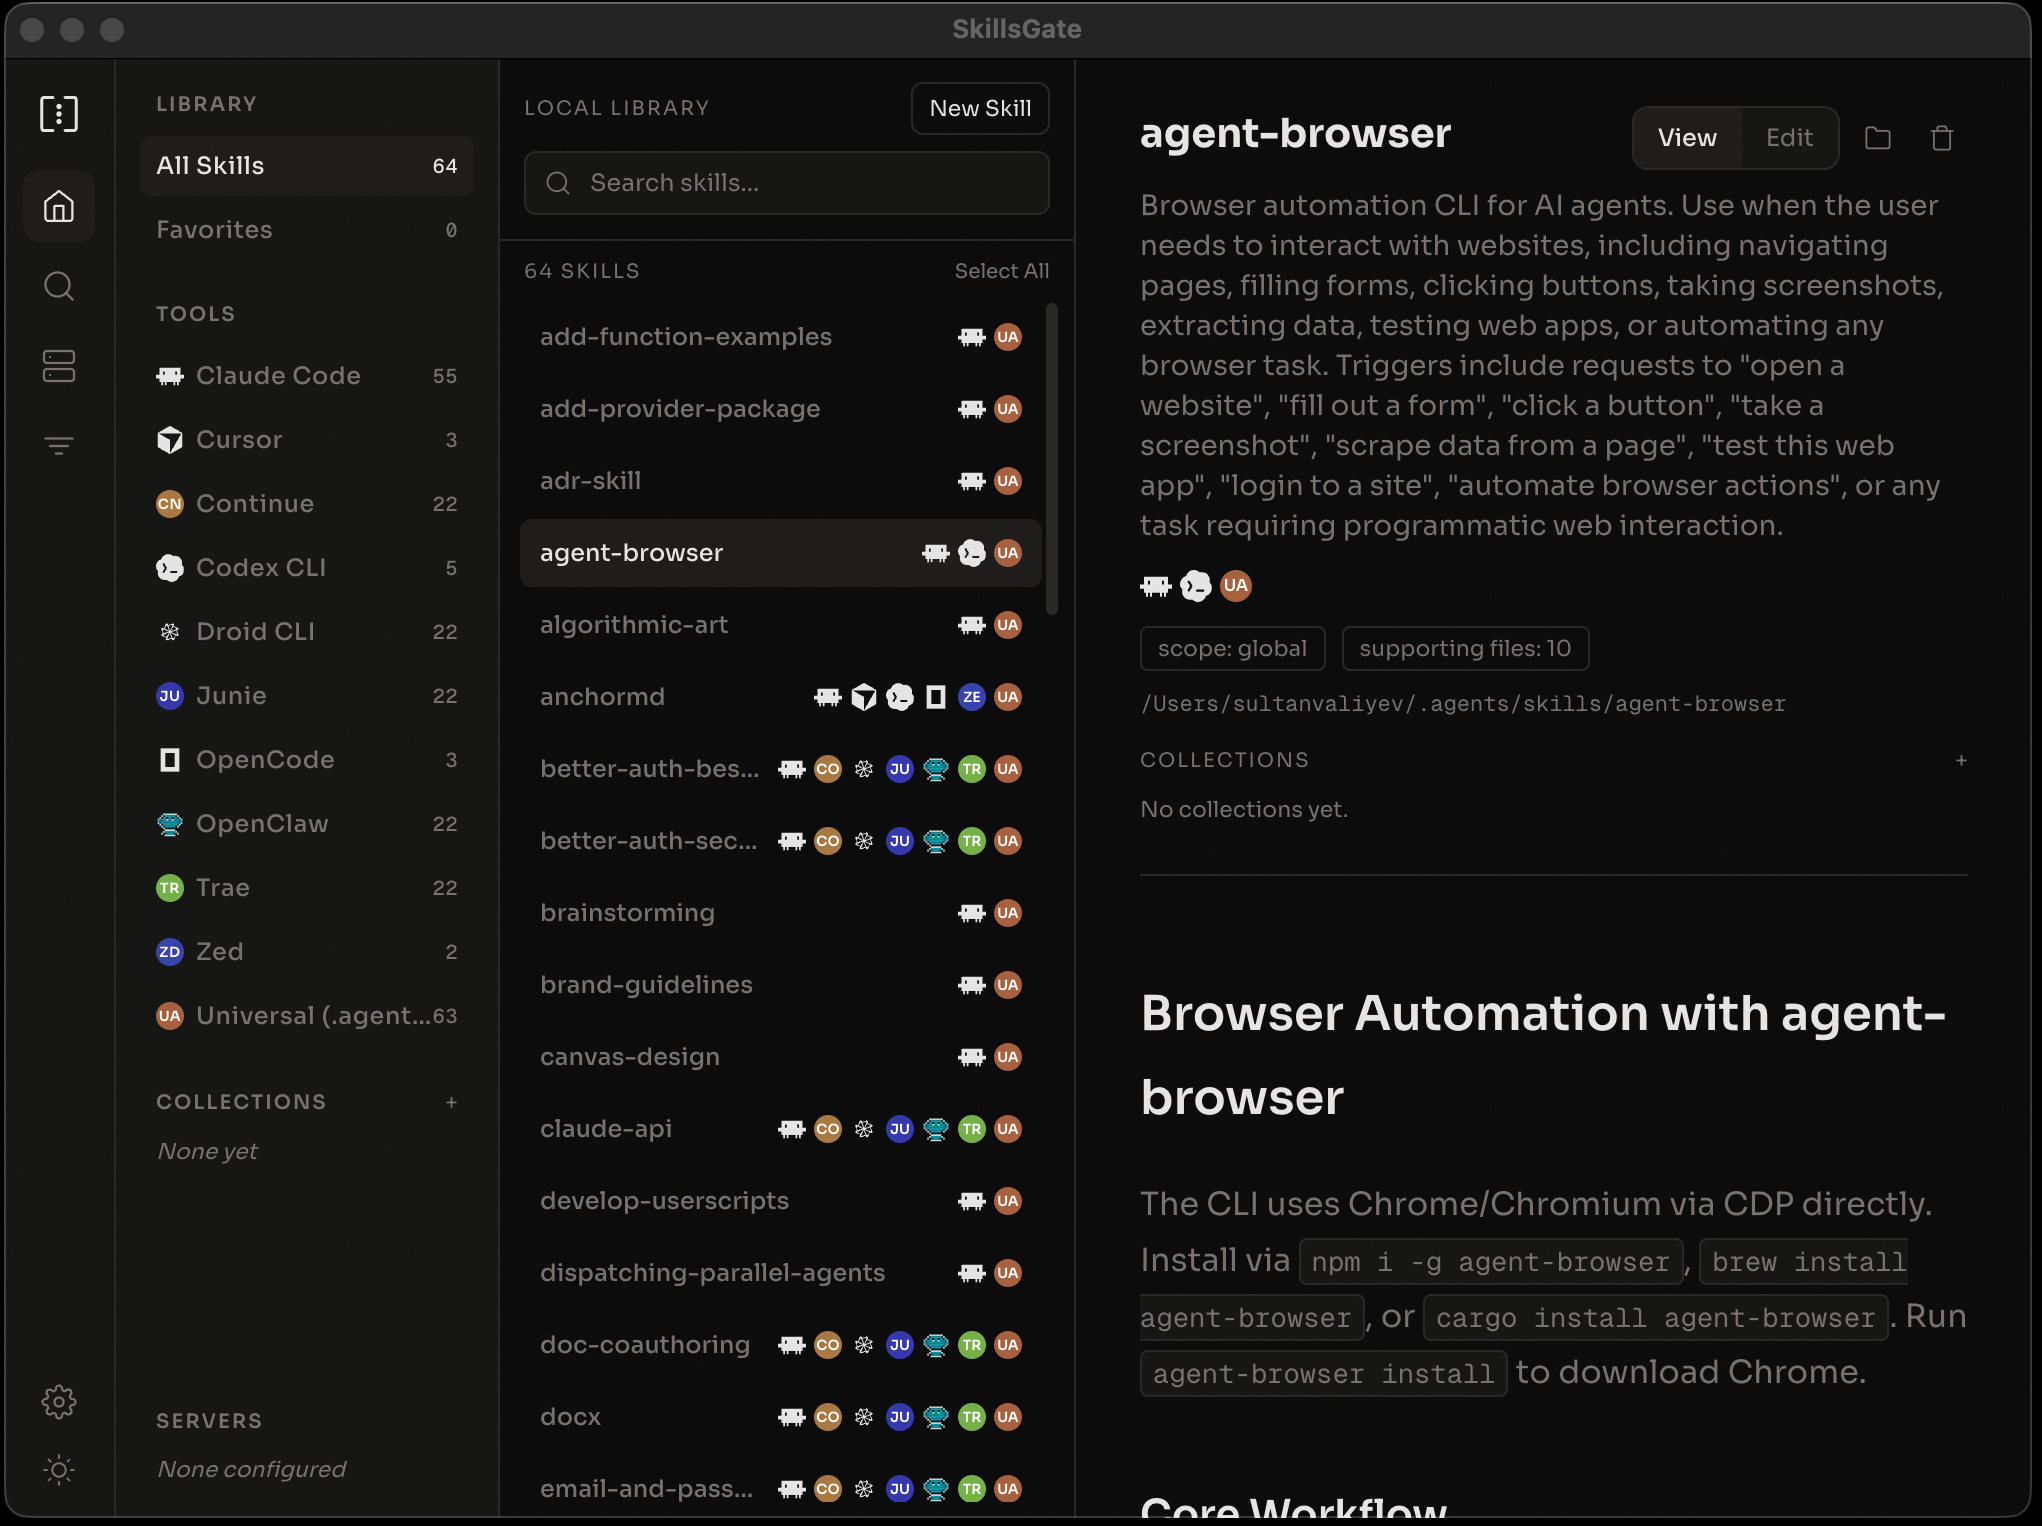Screen dimensions: 2042x1526
Task: Click the Search skills input field
Action: 787,183
